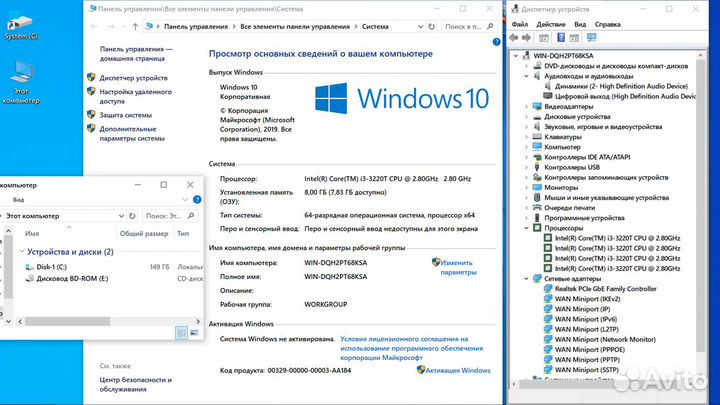Screen dimensions: 720x405
Task: Open Файл menu in Device Manager
Action: point(519,24)
